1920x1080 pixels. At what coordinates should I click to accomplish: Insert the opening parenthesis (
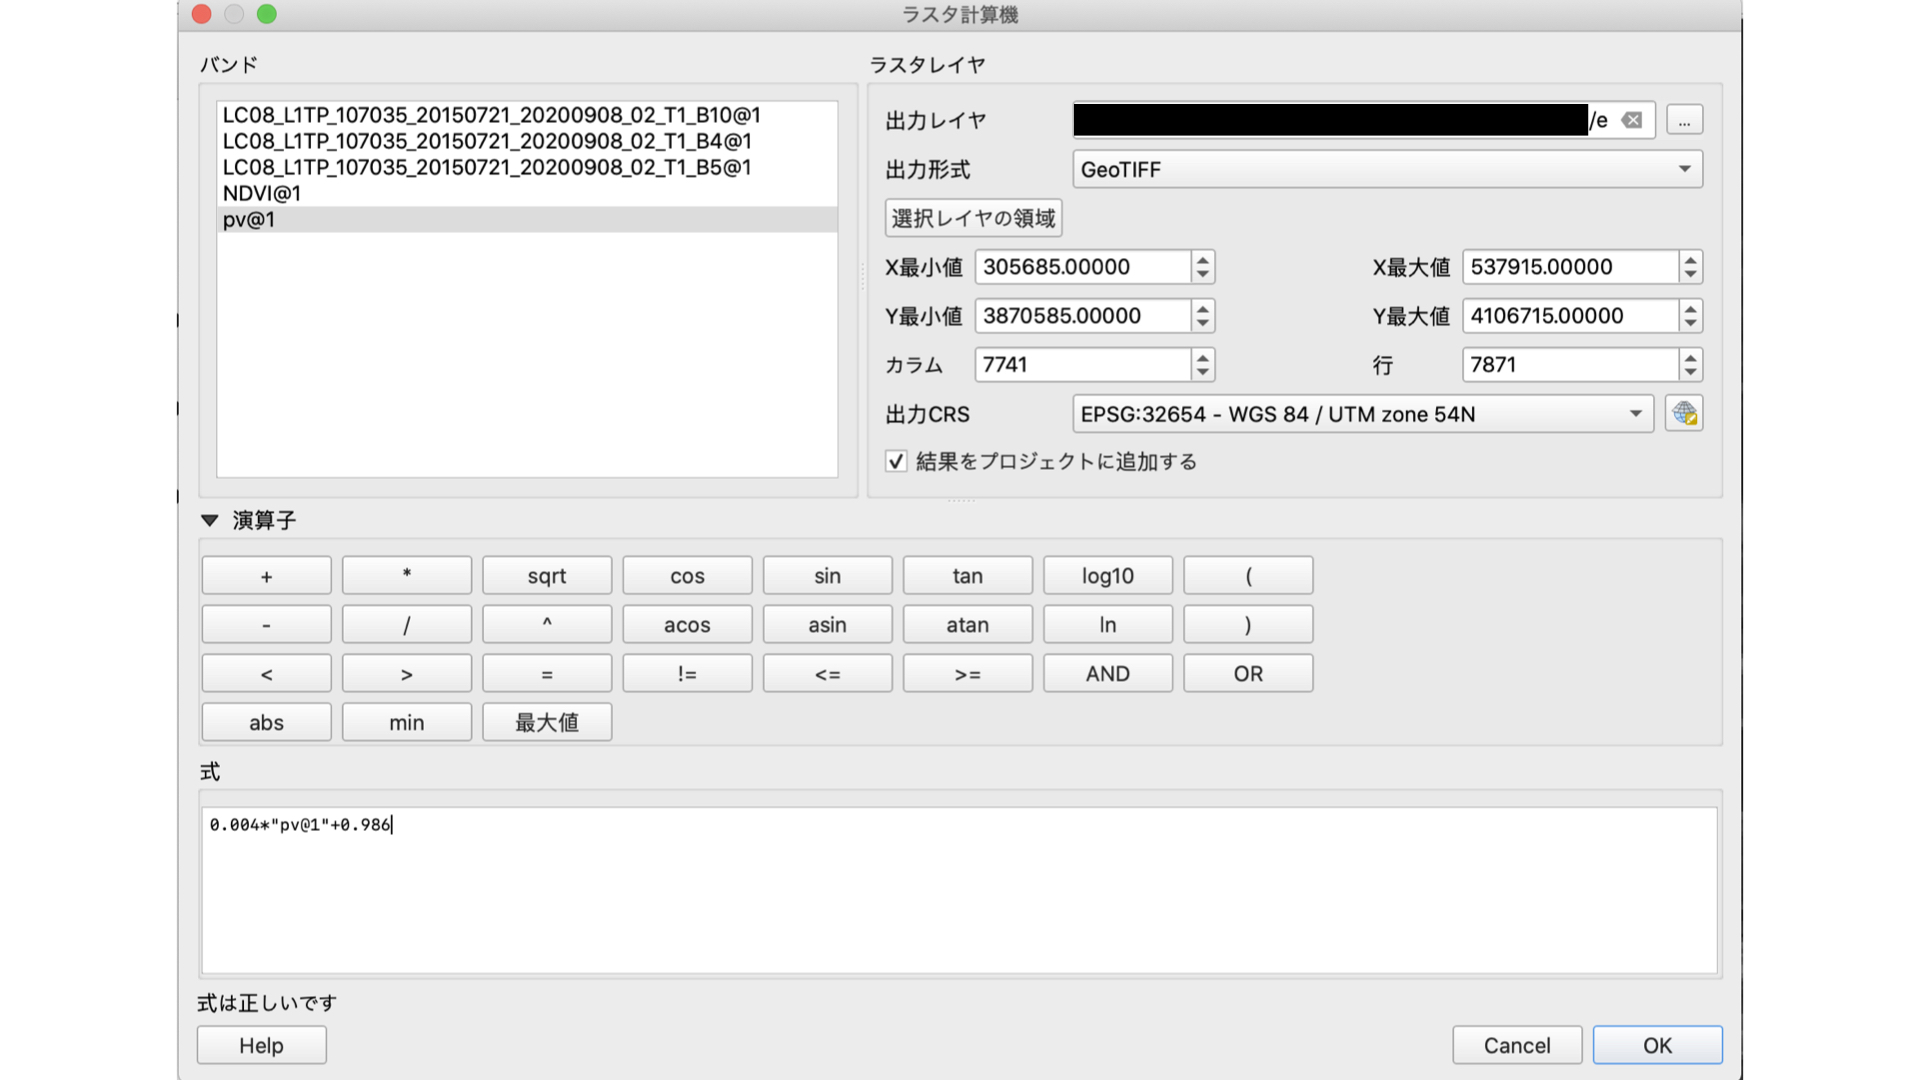pyautogui.click(x=1248, y=576)
